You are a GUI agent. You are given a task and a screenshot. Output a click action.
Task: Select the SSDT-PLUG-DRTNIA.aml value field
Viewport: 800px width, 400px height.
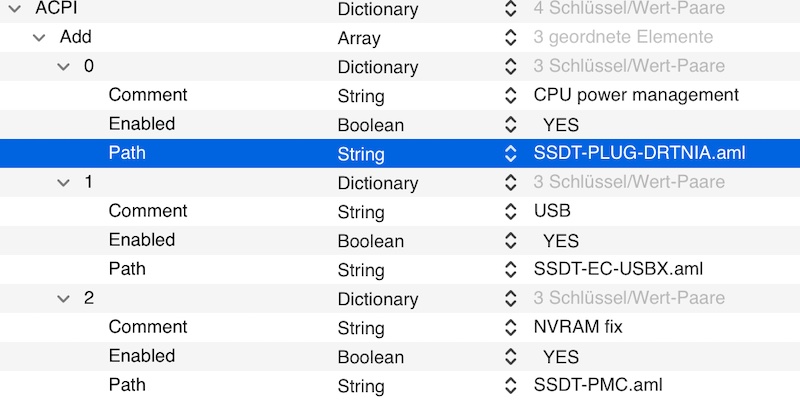pyautogui.click(x=640, y=154)
